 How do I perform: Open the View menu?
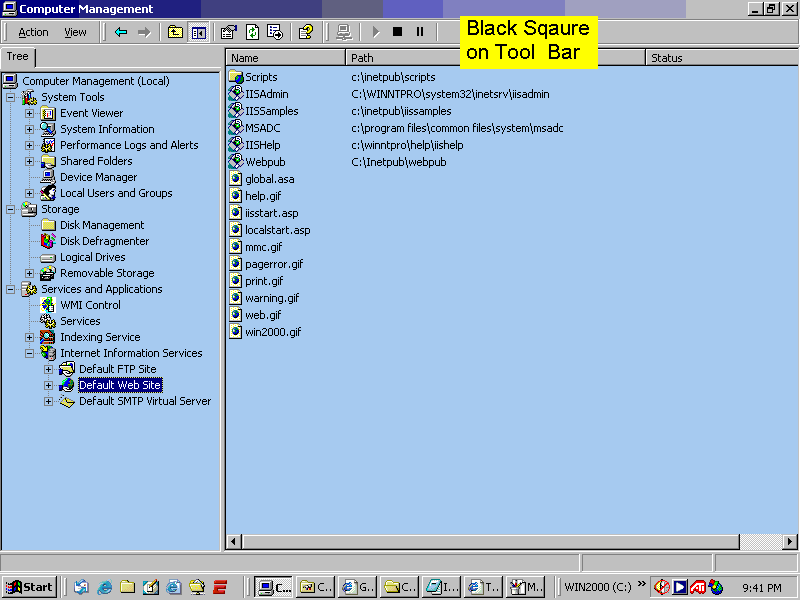(x=75, y=32)
